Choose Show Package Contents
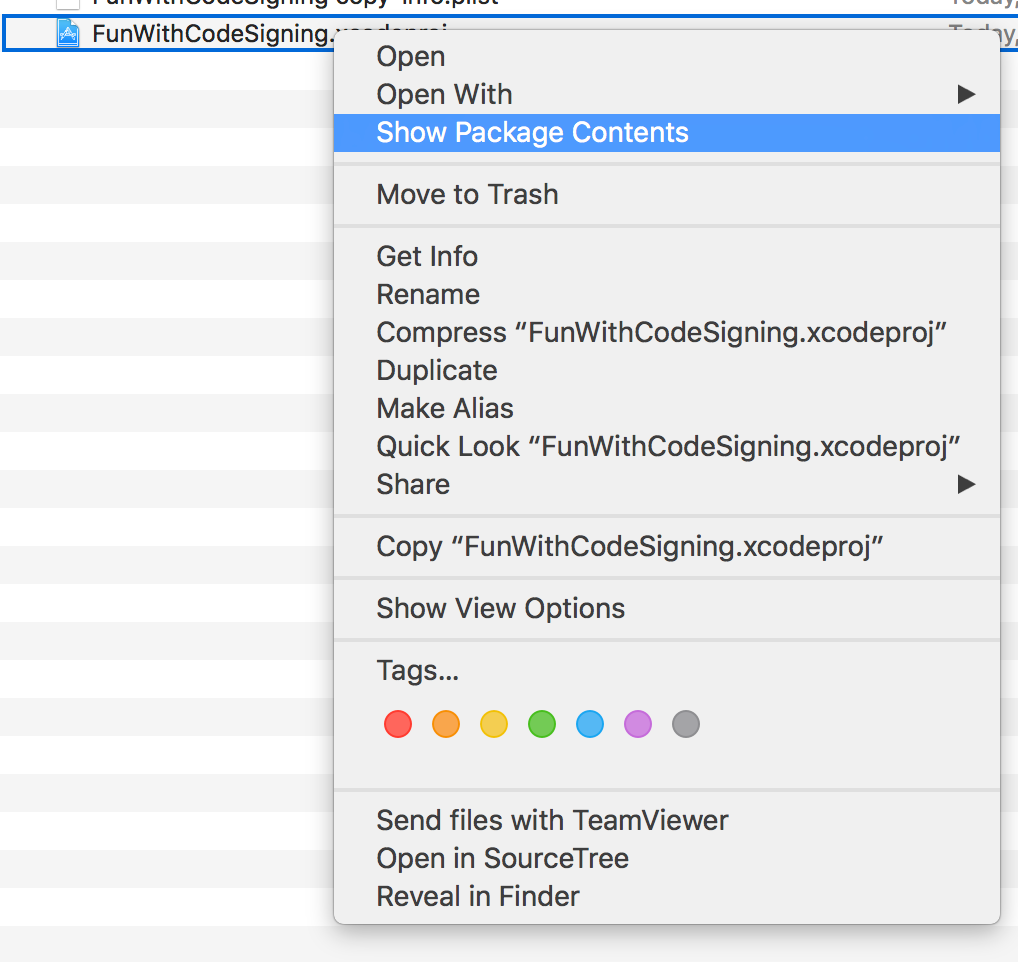 532,133
